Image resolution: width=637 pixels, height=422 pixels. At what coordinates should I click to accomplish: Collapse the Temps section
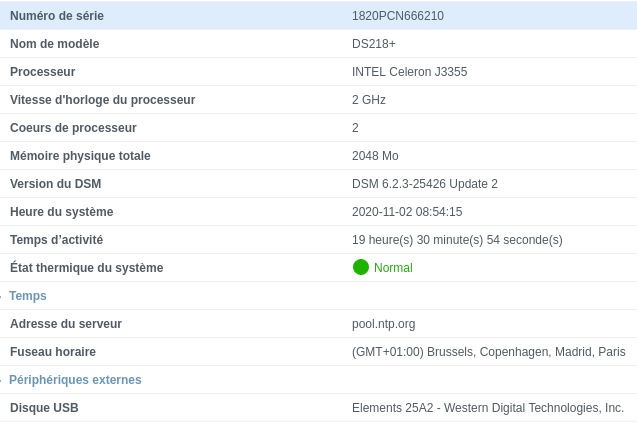pos(28,296)
